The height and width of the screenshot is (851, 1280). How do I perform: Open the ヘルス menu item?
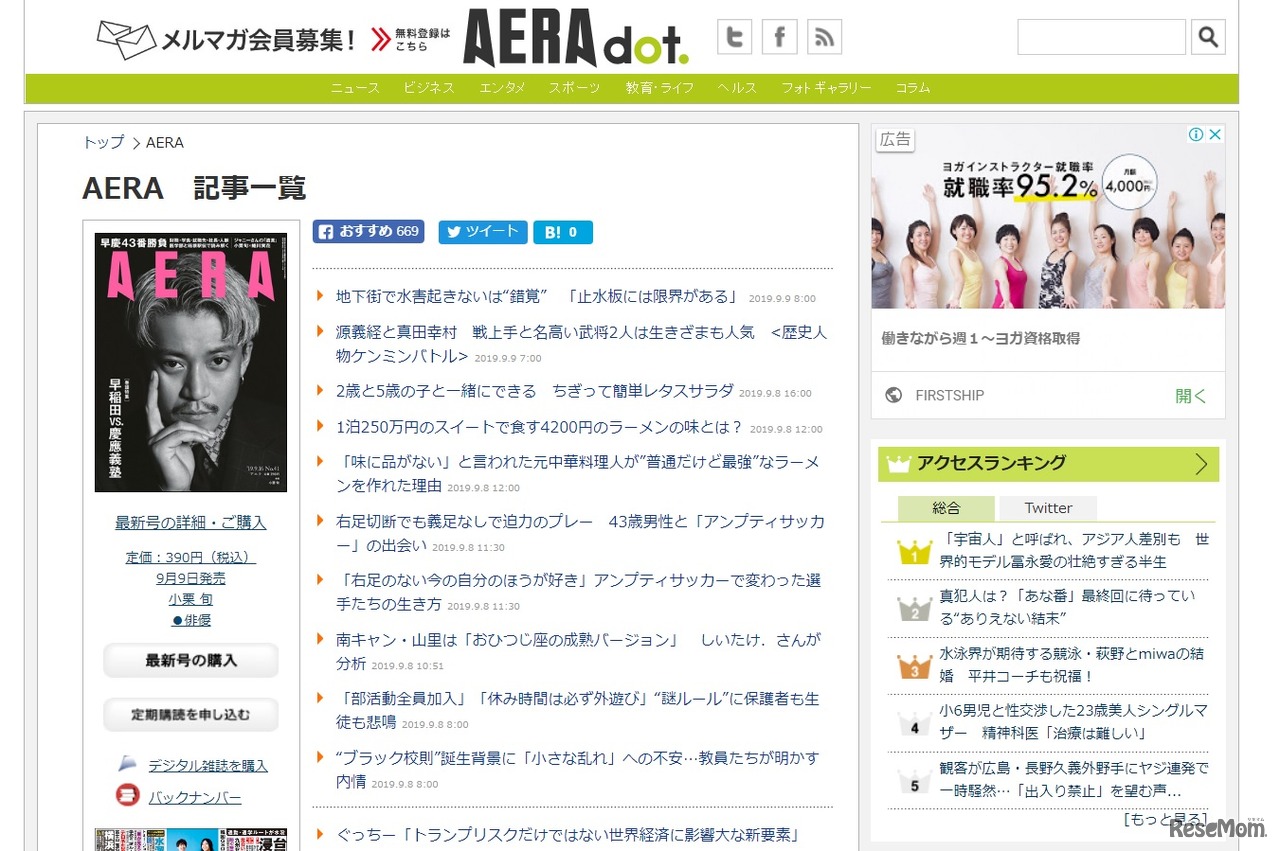click(737, 88)
